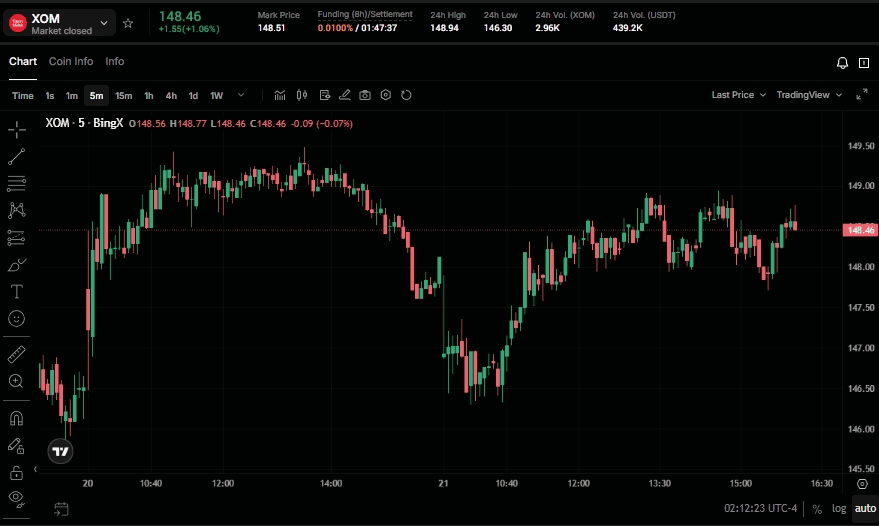The width and height of the screenshot is (879, 526).
Task: Hide all drawings with eye icon
Action: (17, 497)
